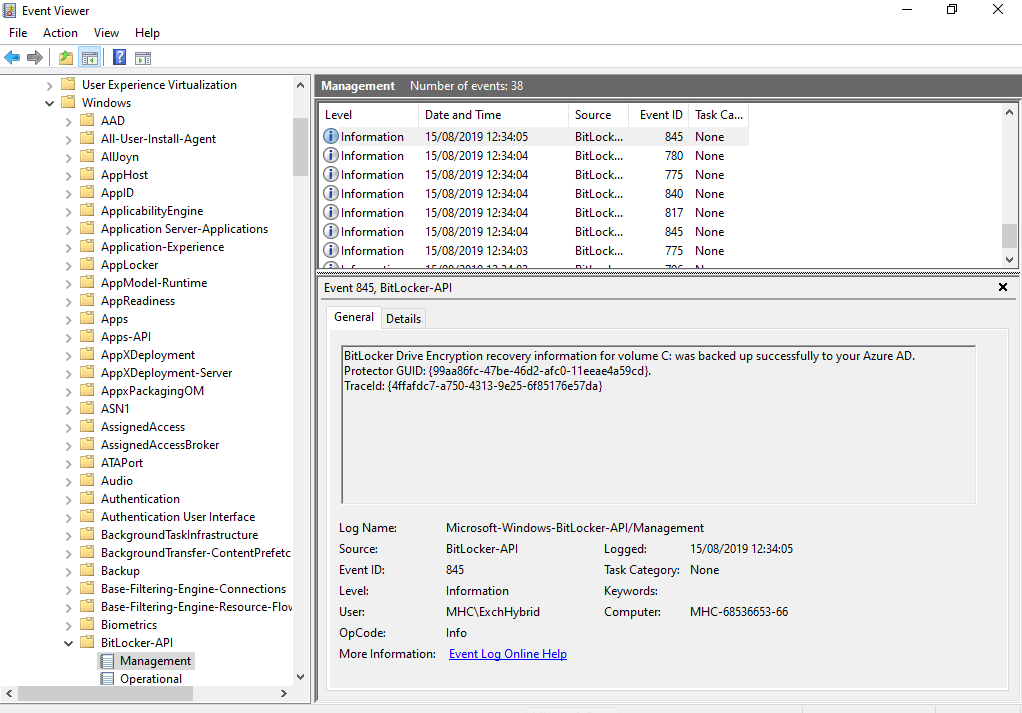Click the Information icon beside Event ID 780
1022x713 pixels.
330,155
